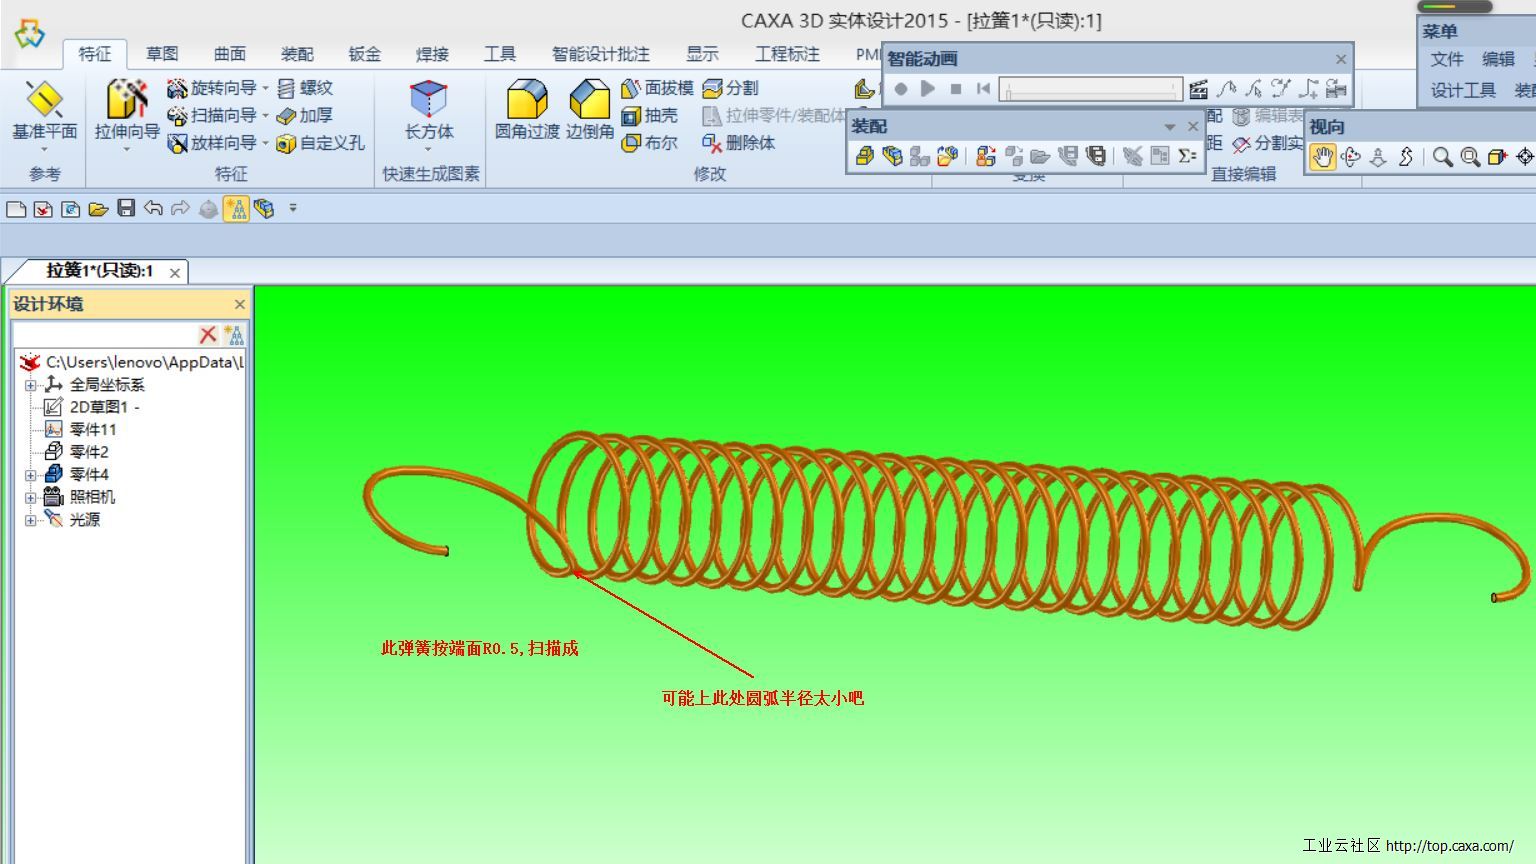Click the first assemble icon in 装配 toolbar
The width and height of the screenshot is (1536, 864).
(865, 156)
